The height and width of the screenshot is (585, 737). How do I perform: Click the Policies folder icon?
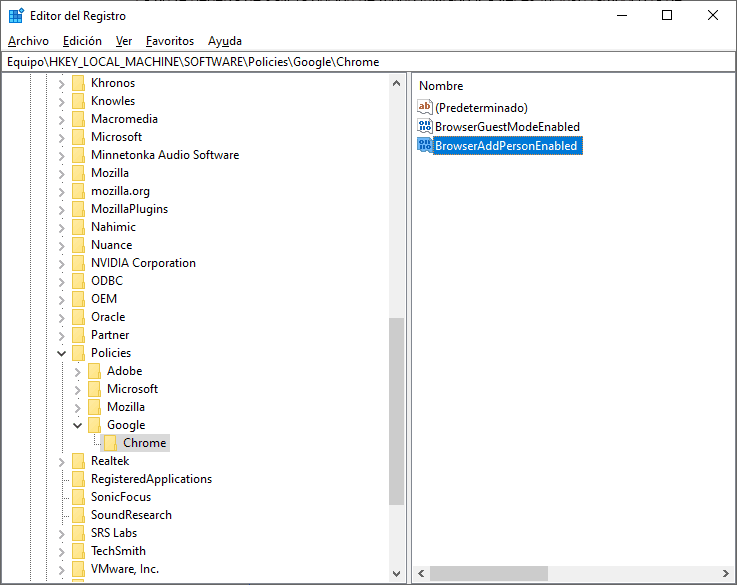[x=78, y=352]
